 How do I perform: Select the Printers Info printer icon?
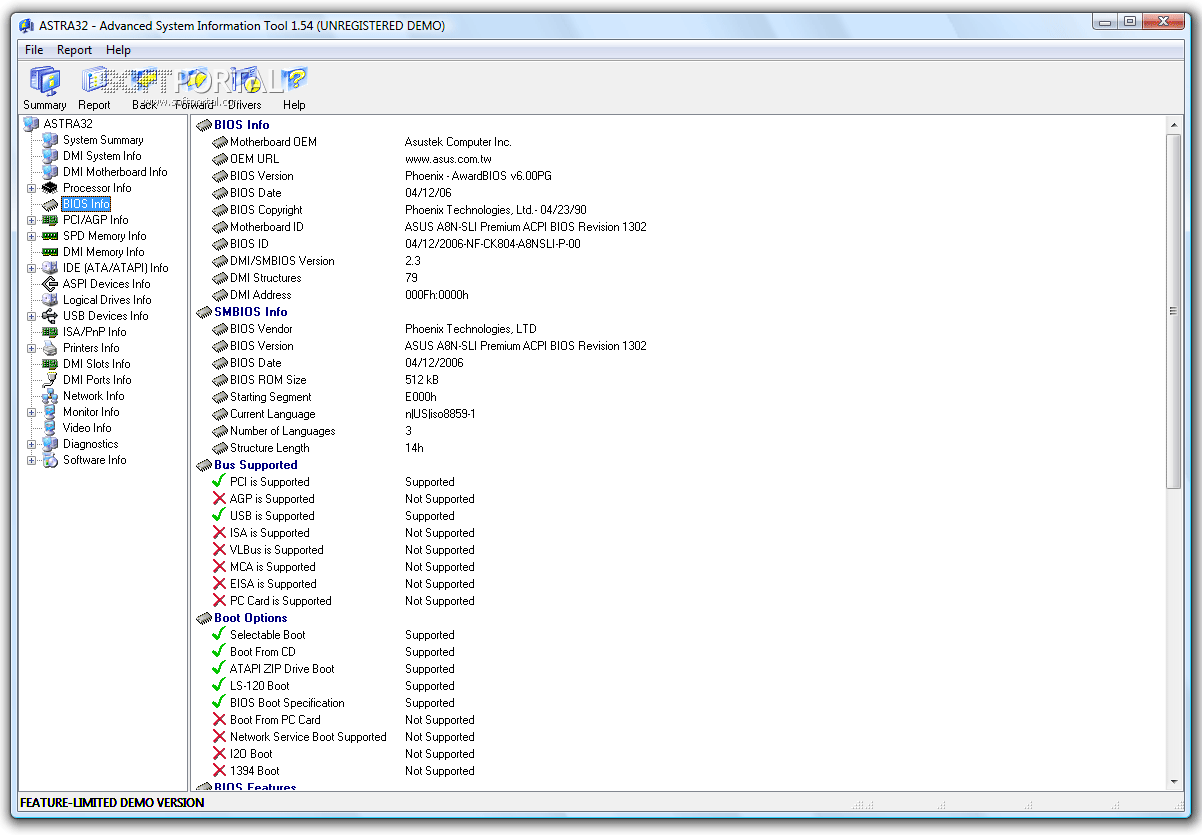50,348
